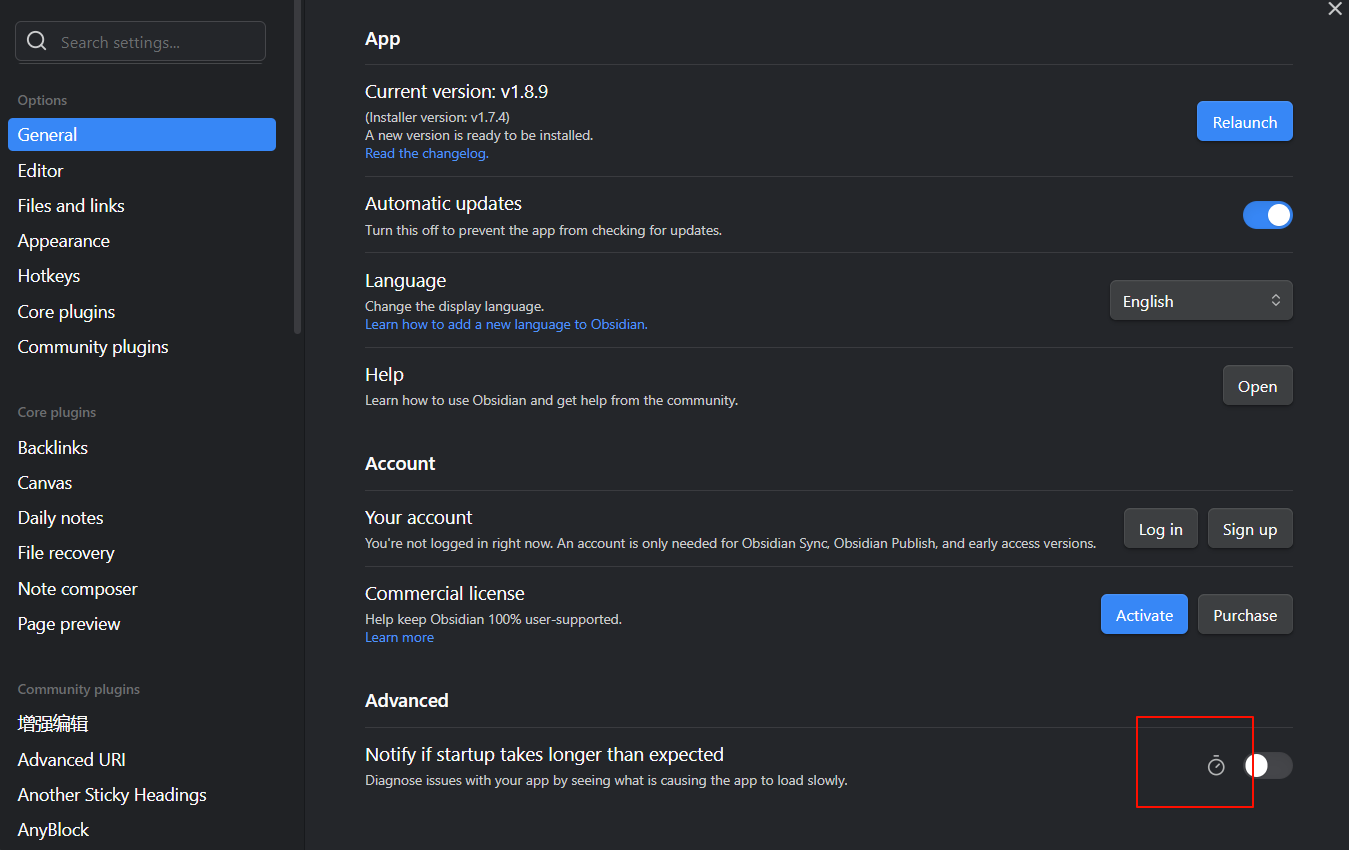This screenshot has width=1349, height=850.
Task: Enable startup time notification toggle
Action: pyautogui.click(x=1268, y=766)
